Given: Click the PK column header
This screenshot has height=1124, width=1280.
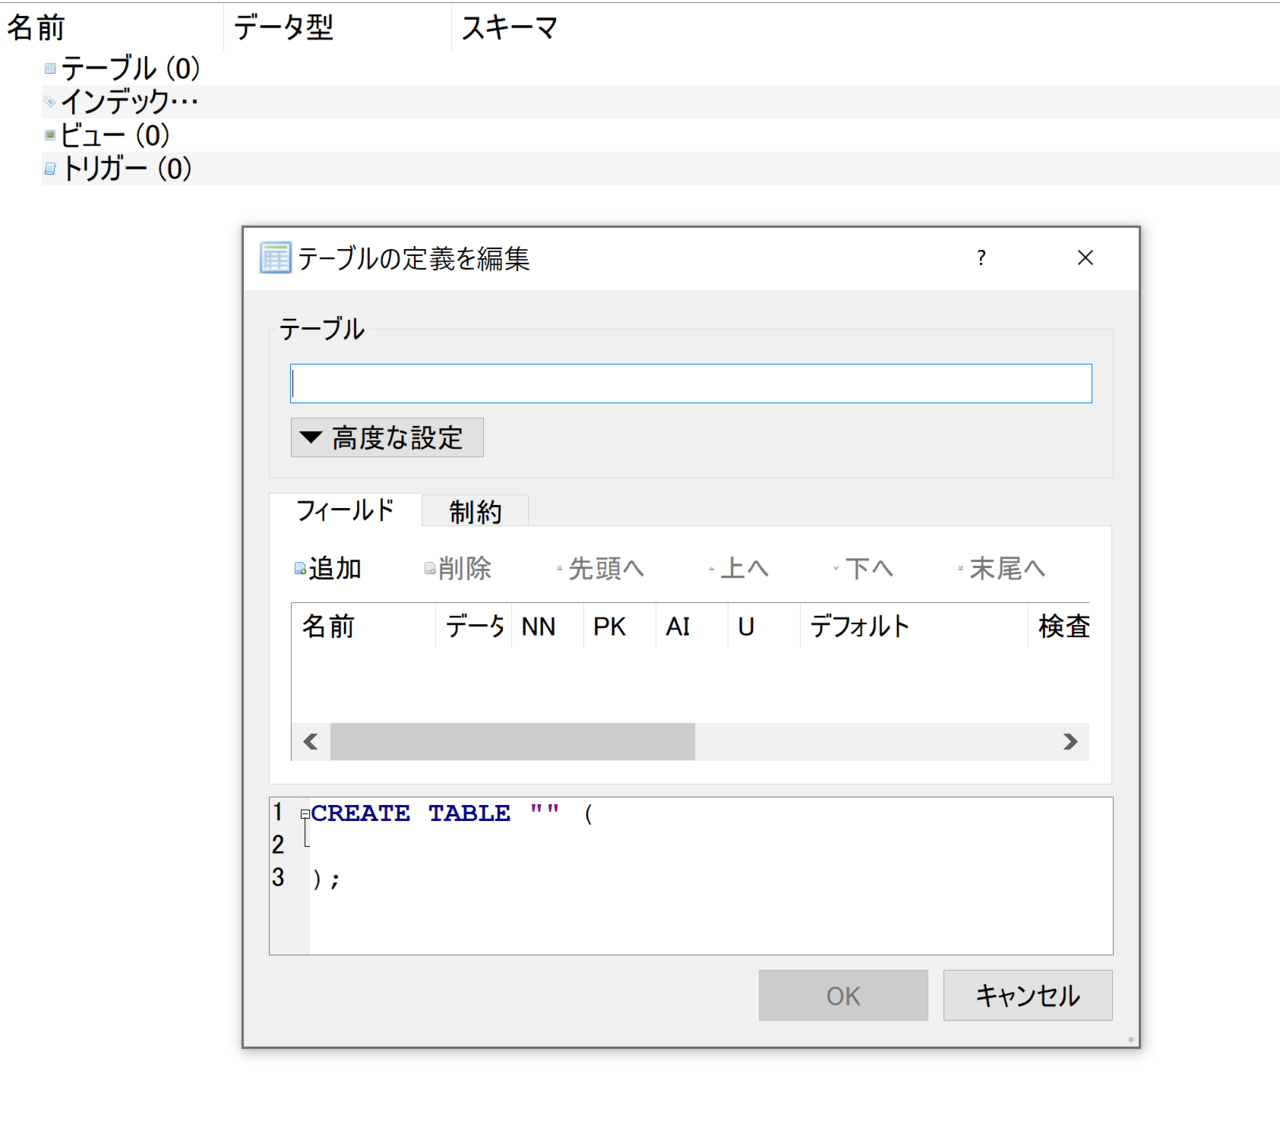Looking at the screenshot, I should click(620, 627).
